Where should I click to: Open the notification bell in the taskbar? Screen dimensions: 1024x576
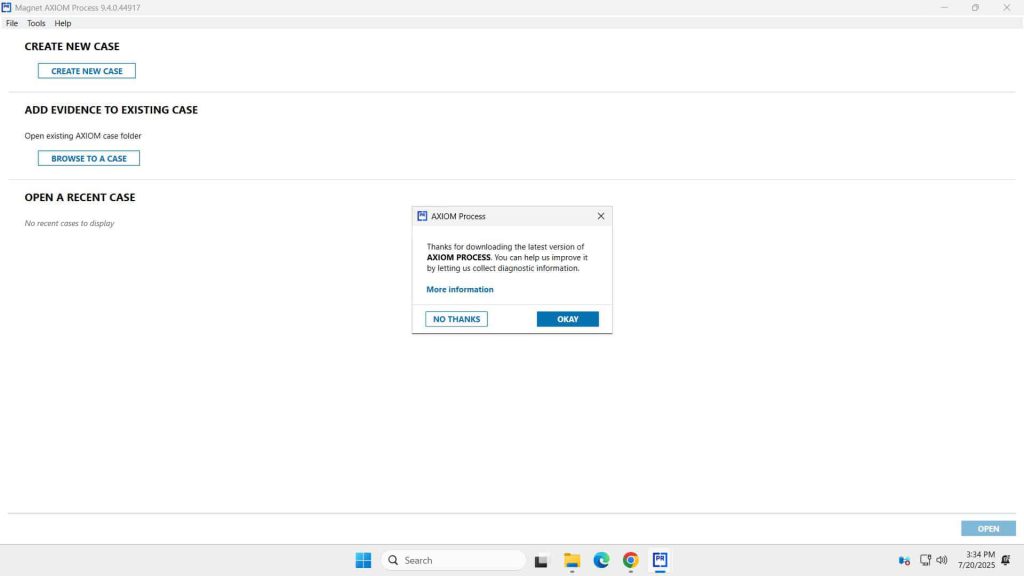pos(1005,560)
